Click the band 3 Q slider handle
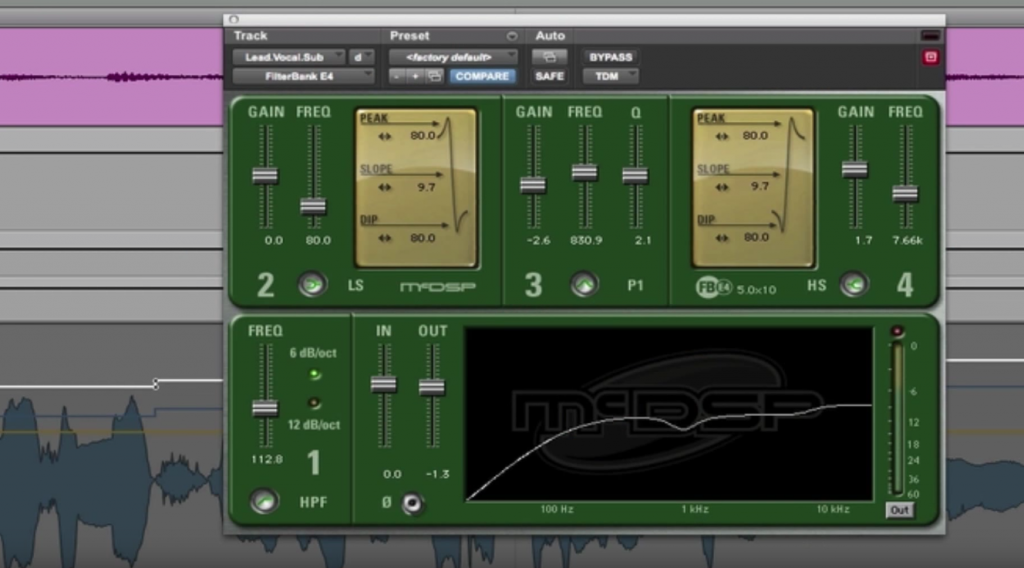 tap(635, 175)
